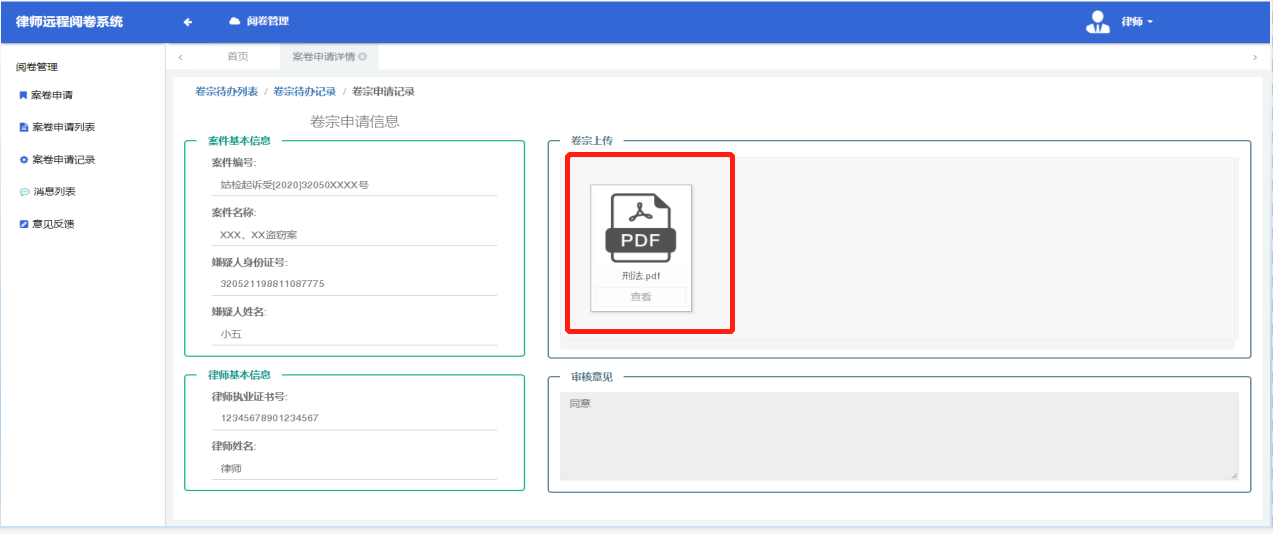1273x534 pixels.
Task: Open the 卷宗待办记录 breadcrumb link
Action: pyautogui.click(x=304, y=92)
